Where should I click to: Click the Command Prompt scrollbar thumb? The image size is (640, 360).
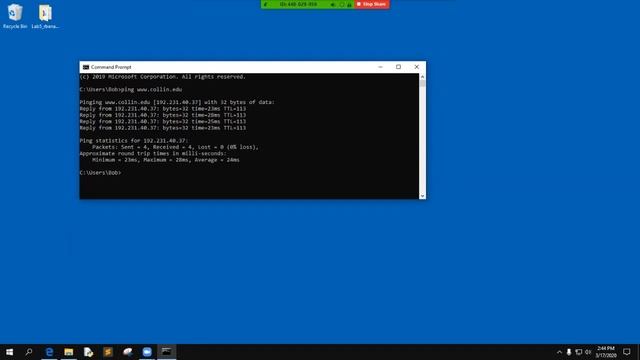click(422, 84)
